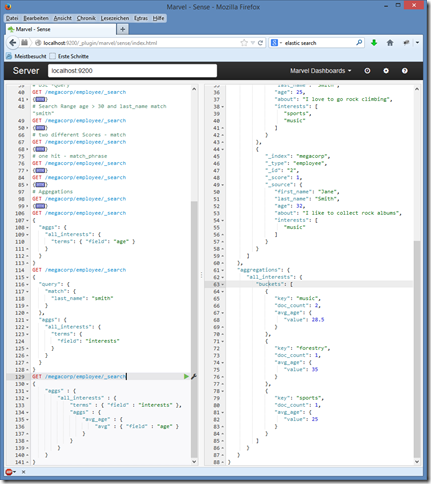Viewport: 431px width, 484px height.
Task: Collapse aggregations fold arrow at output line 61
Action: pos(223,270)
